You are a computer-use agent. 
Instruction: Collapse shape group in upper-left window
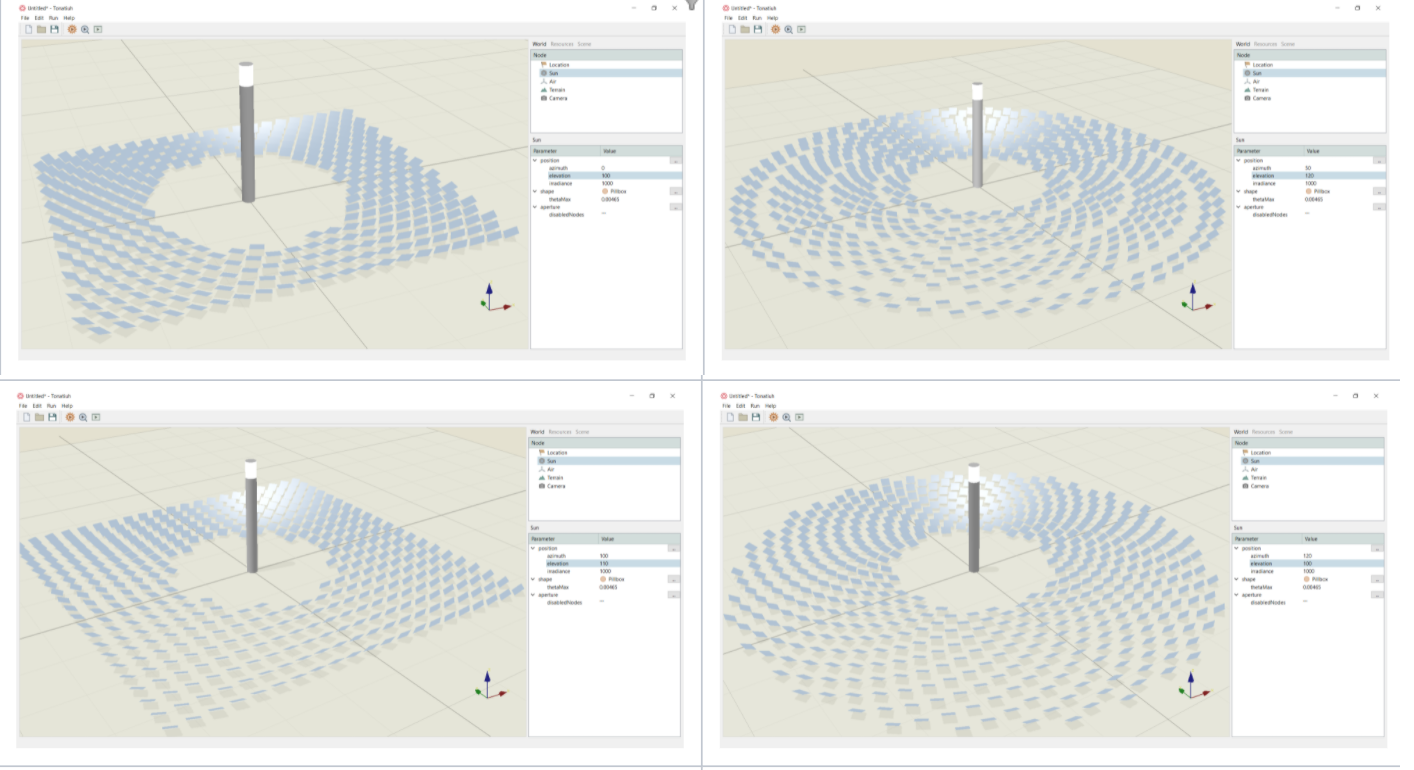click(x=535, y=191)
